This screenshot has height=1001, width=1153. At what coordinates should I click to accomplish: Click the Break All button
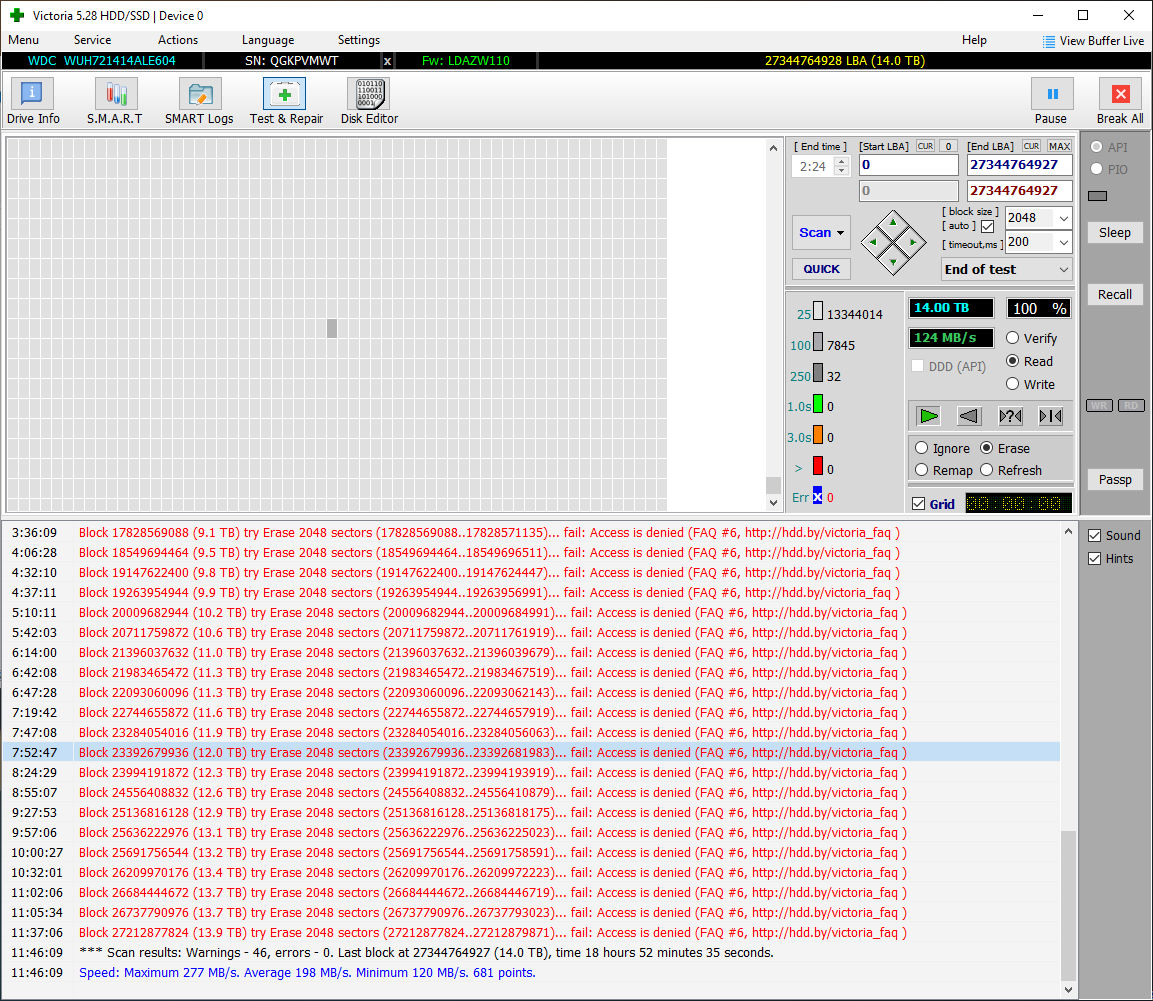pyautogui.click(x=1120, y=102)
